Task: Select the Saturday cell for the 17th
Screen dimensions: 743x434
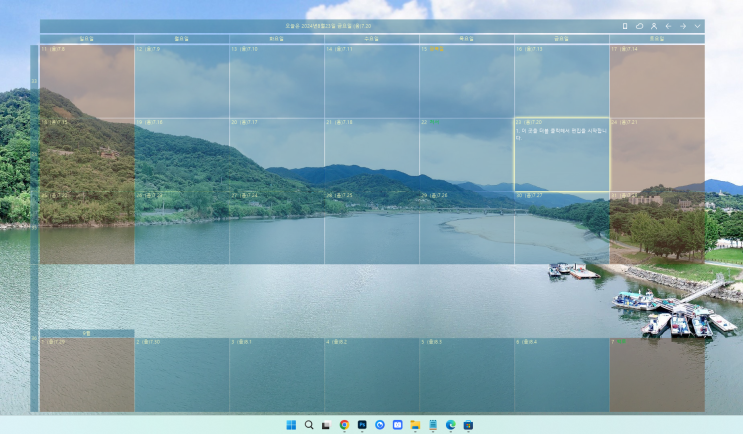Action: (x=657, y=81)
